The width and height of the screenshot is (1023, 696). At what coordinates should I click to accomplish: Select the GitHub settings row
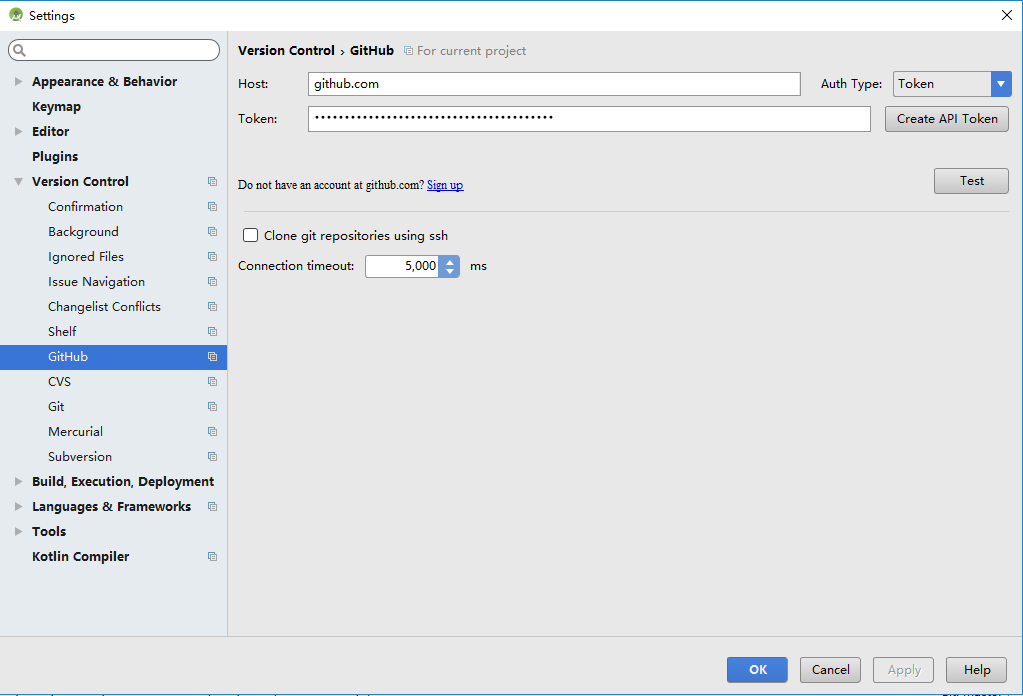pos(114,356)
